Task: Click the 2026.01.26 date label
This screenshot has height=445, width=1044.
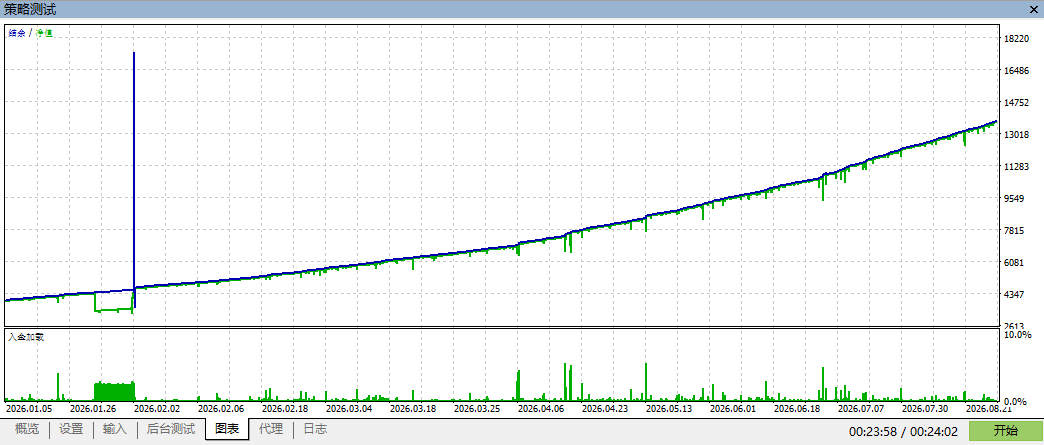Action: (x=93, y=409)
